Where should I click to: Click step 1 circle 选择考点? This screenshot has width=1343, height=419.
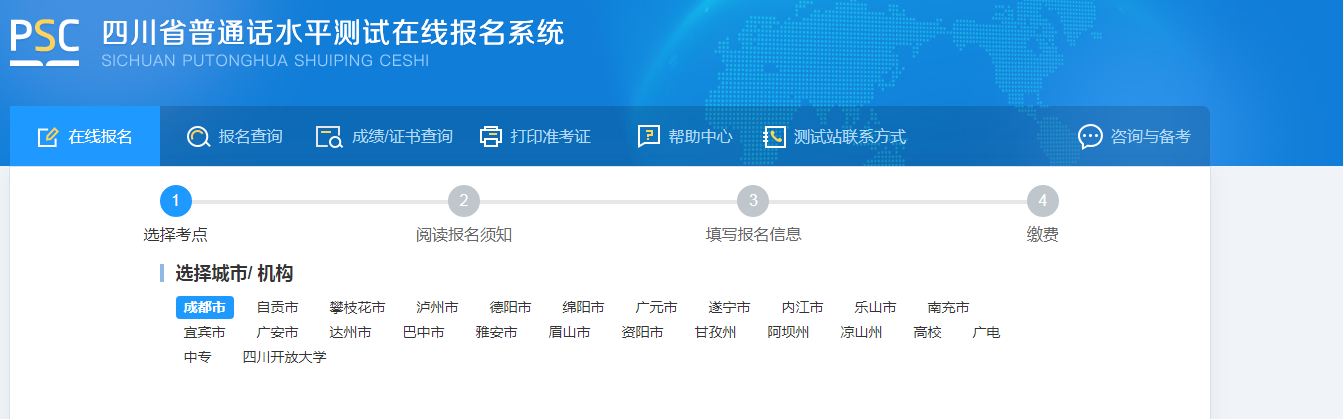point(175,201)
